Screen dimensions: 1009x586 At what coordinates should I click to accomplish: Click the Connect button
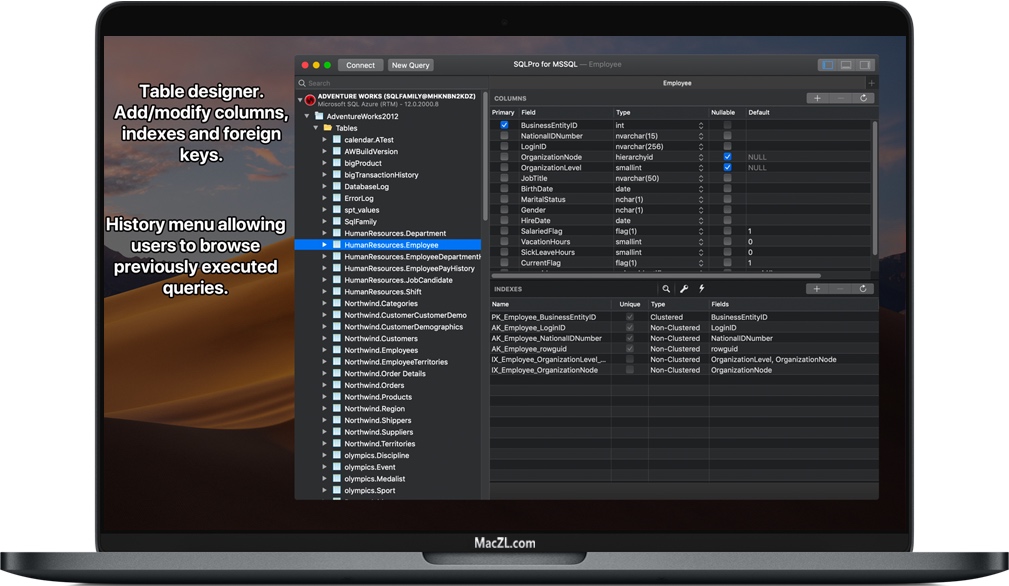360,64
